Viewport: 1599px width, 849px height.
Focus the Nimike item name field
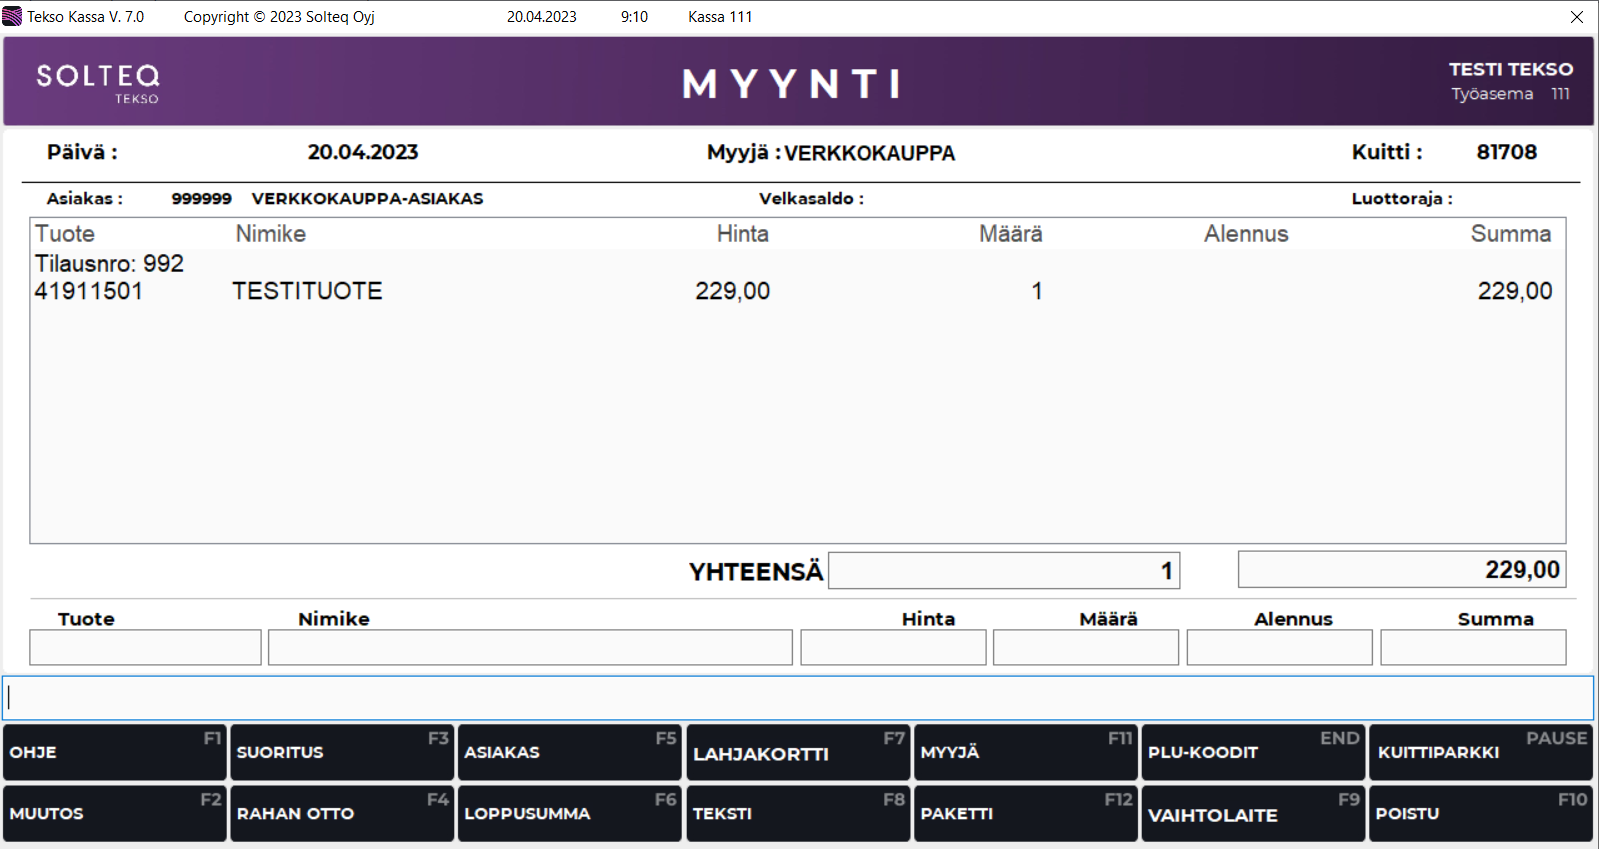coord(530,648)
